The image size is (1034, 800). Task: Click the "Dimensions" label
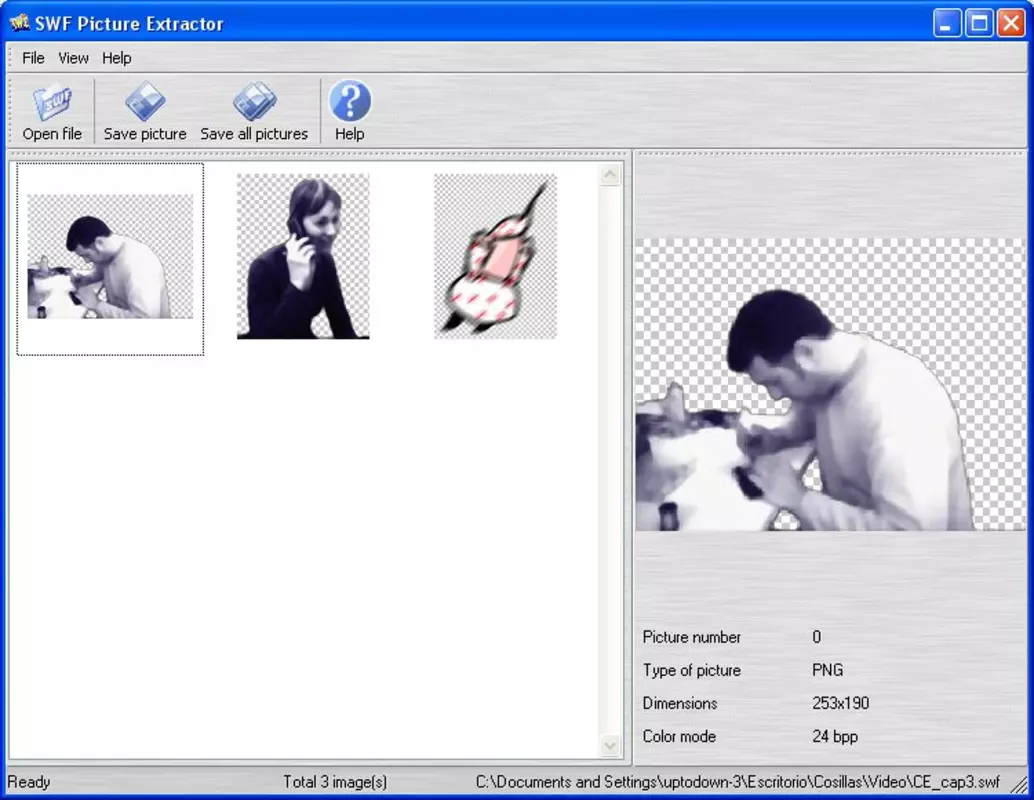pyautogui.click(x=679, y=703)
